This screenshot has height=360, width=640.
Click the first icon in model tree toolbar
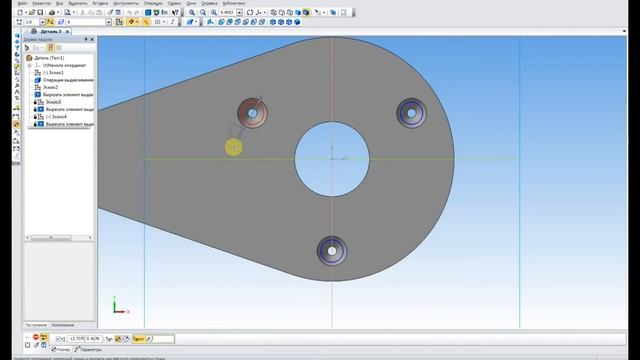pyautogui.click(x=27, y=48)
